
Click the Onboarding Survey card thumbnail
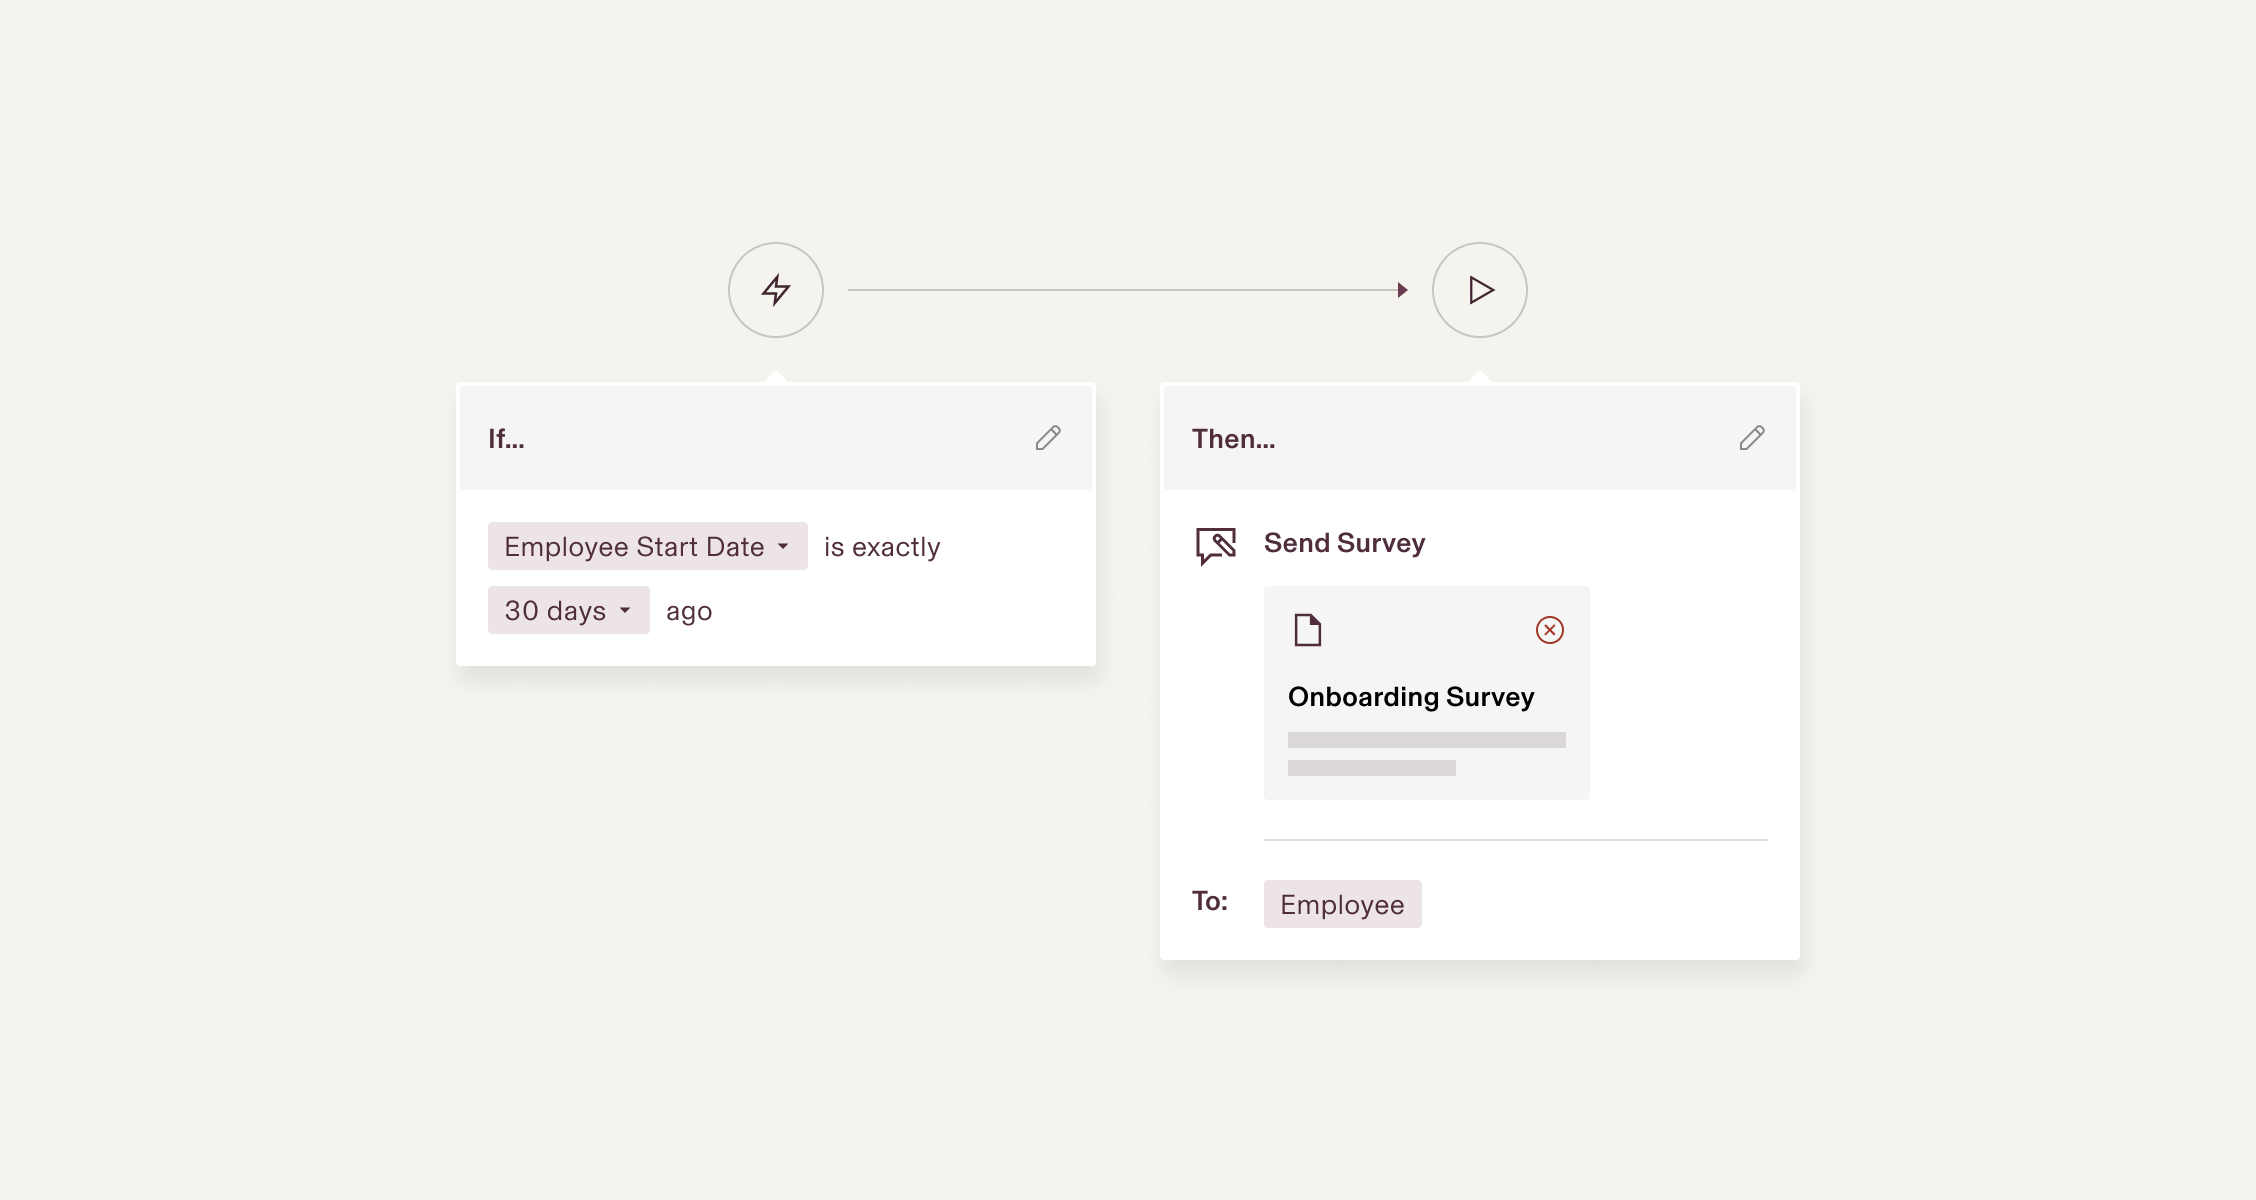1426,755
